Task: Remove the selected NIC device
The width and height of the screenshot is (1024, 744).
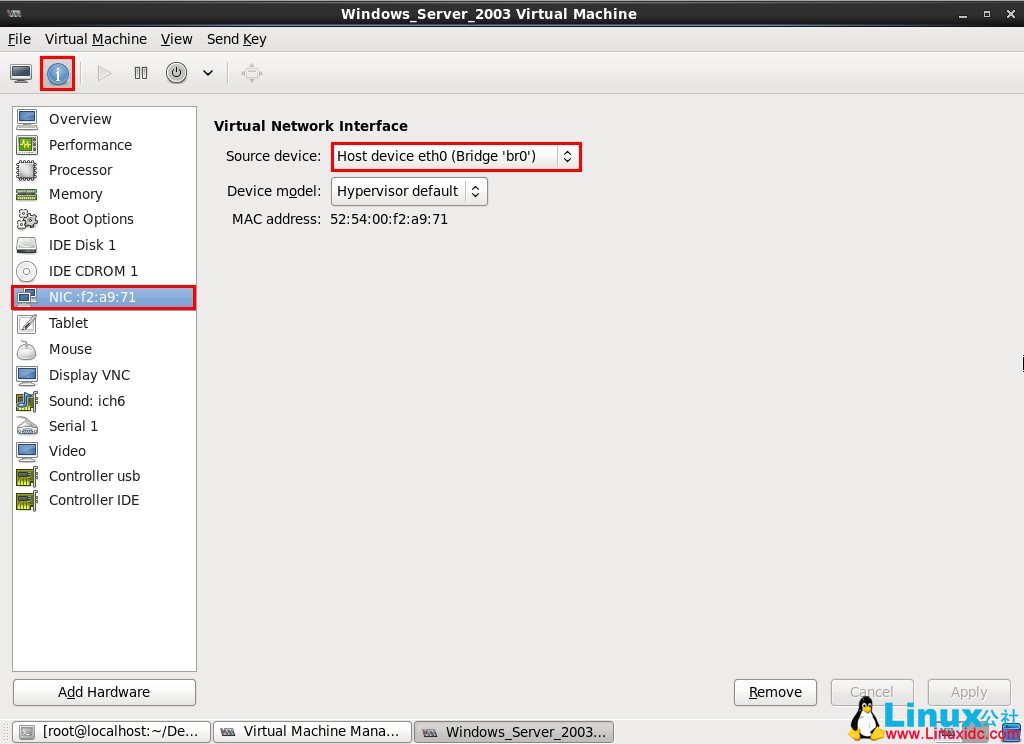Action: coord(775,692)
